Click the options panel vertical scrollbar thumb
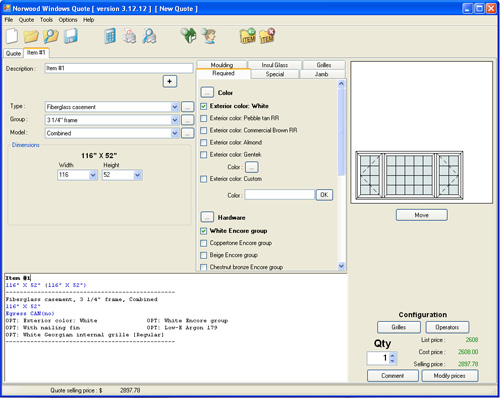This screenshot has width=500, height=398. [341, 132]
